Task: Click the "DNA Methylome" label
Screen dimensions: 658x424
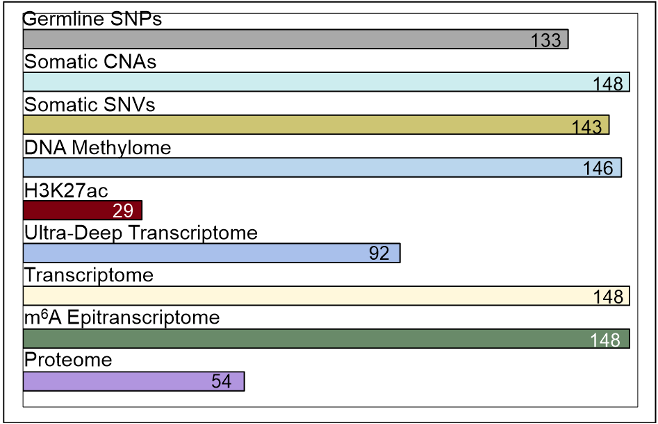Action: 97,148
